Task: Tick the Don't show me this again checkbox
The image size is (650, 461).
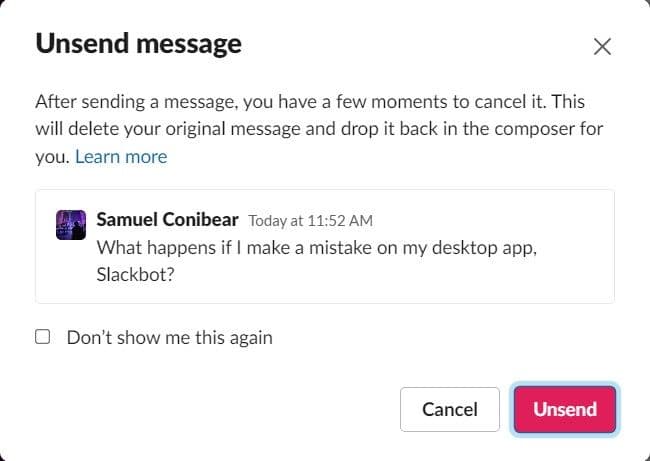Action: point(43,337)
